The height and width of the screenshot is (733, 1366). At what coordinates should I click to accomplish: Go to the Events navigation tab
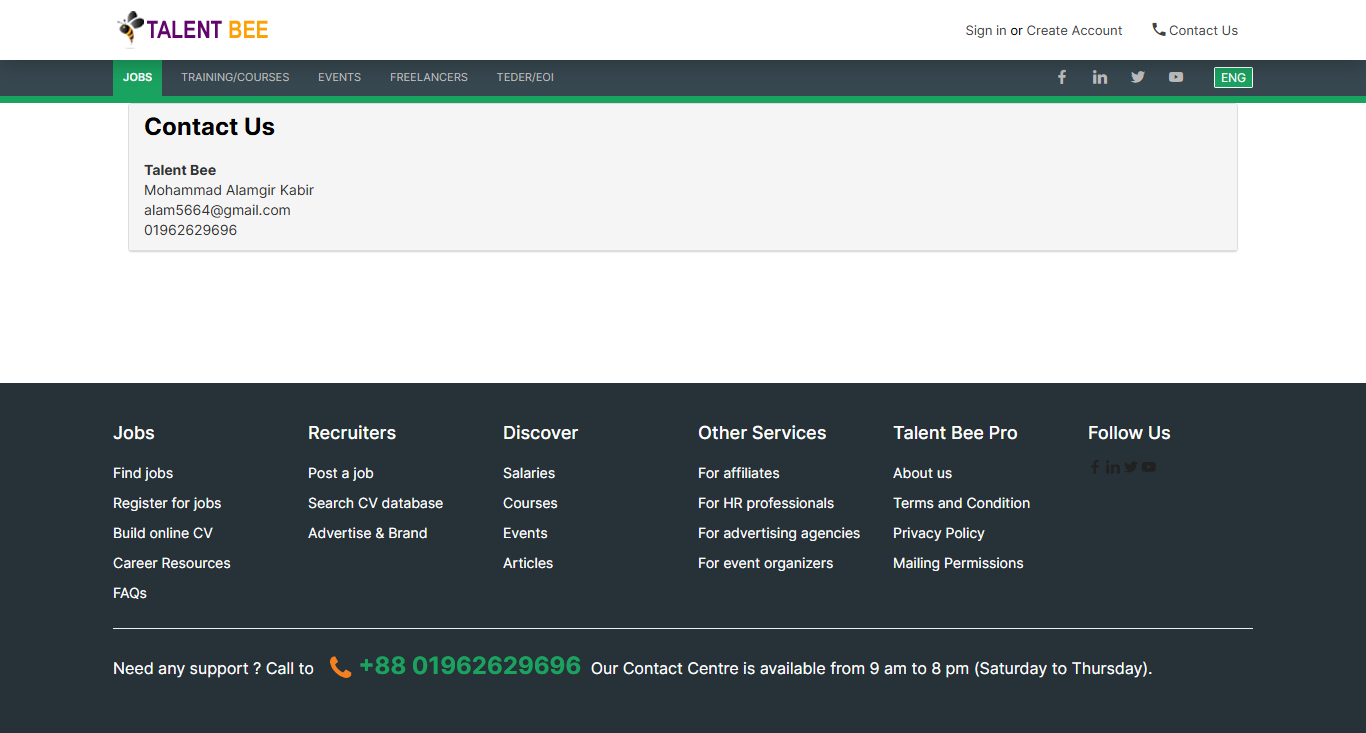339,77
